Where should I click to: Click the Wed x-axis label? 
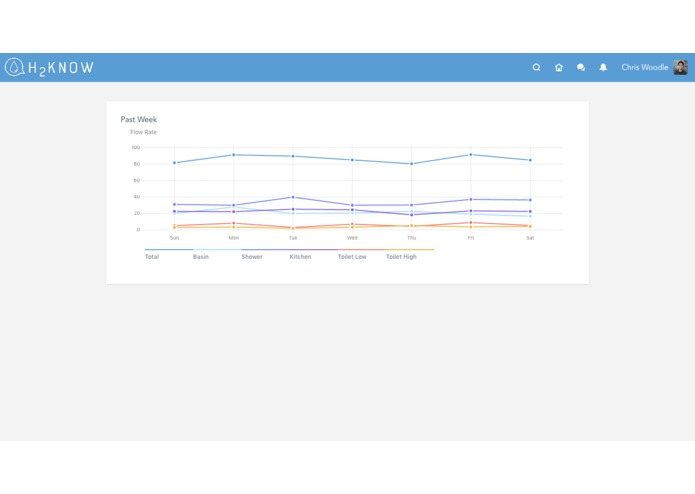click(x=352, y=238)
